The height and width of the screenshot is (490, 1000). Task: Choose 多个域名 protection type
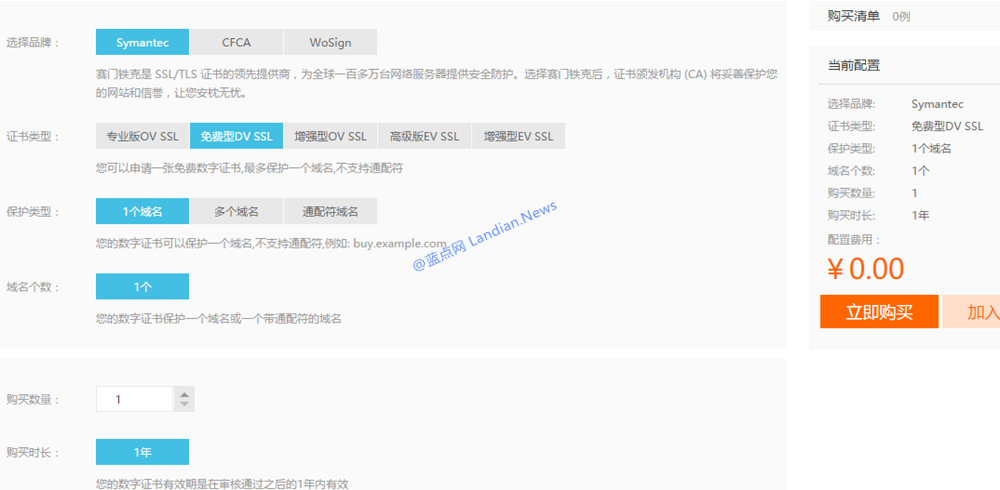(236, 211)
